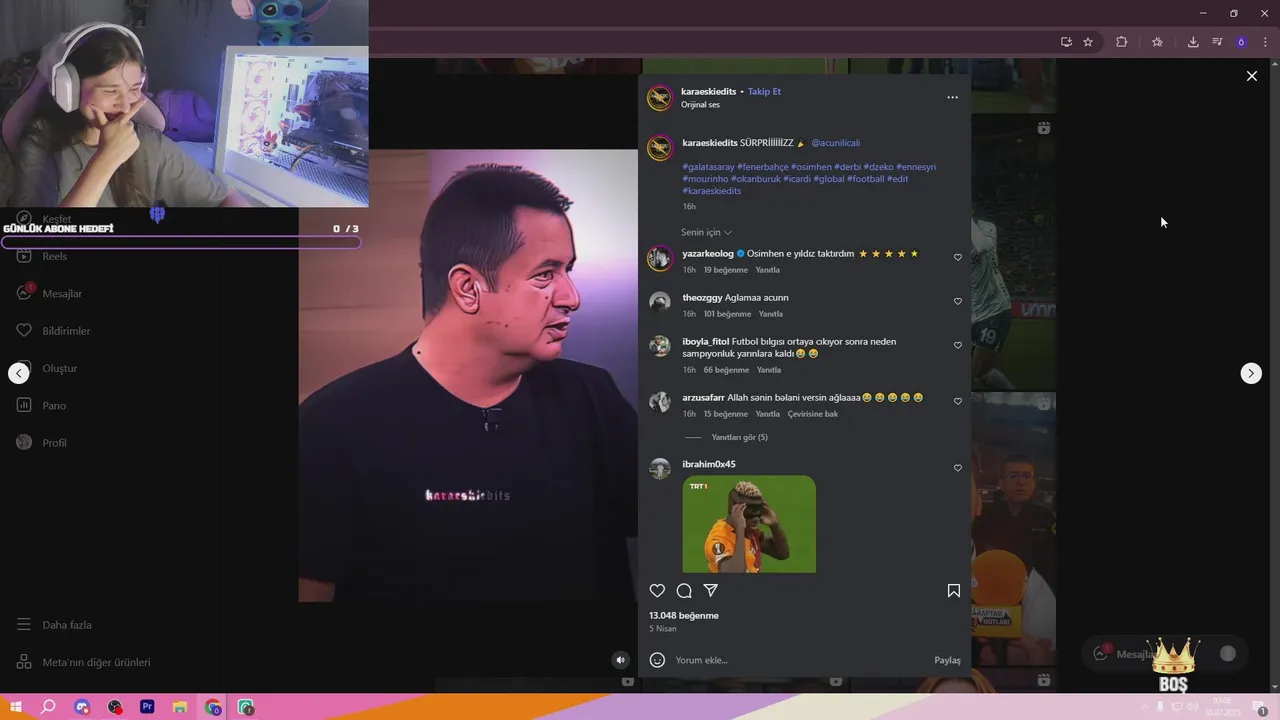Viewport: 1280px width, 720px height.
Task: Open File Explorer from the taskbar
Action: [x=180, y=707]
